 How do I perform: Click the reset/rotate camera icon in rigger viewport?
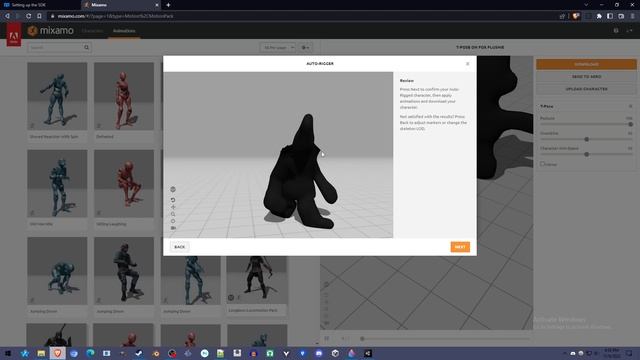(173, 200)
